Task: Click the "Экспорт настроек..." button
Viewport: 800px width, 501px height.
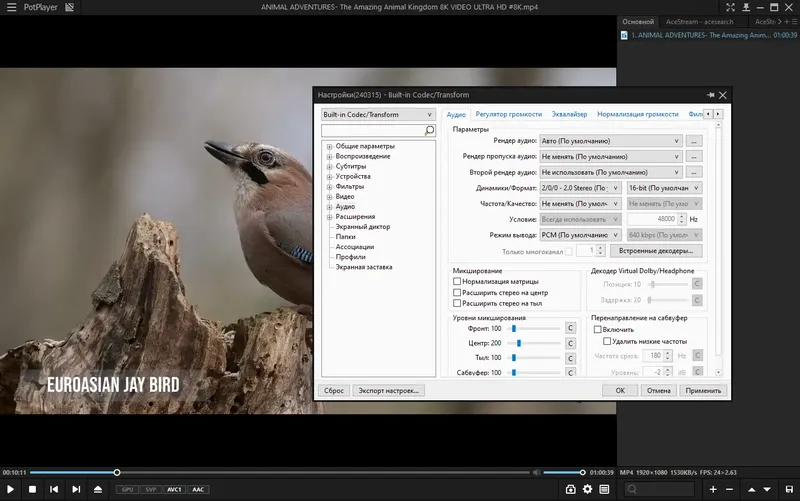Action: [x=390, y=390]
